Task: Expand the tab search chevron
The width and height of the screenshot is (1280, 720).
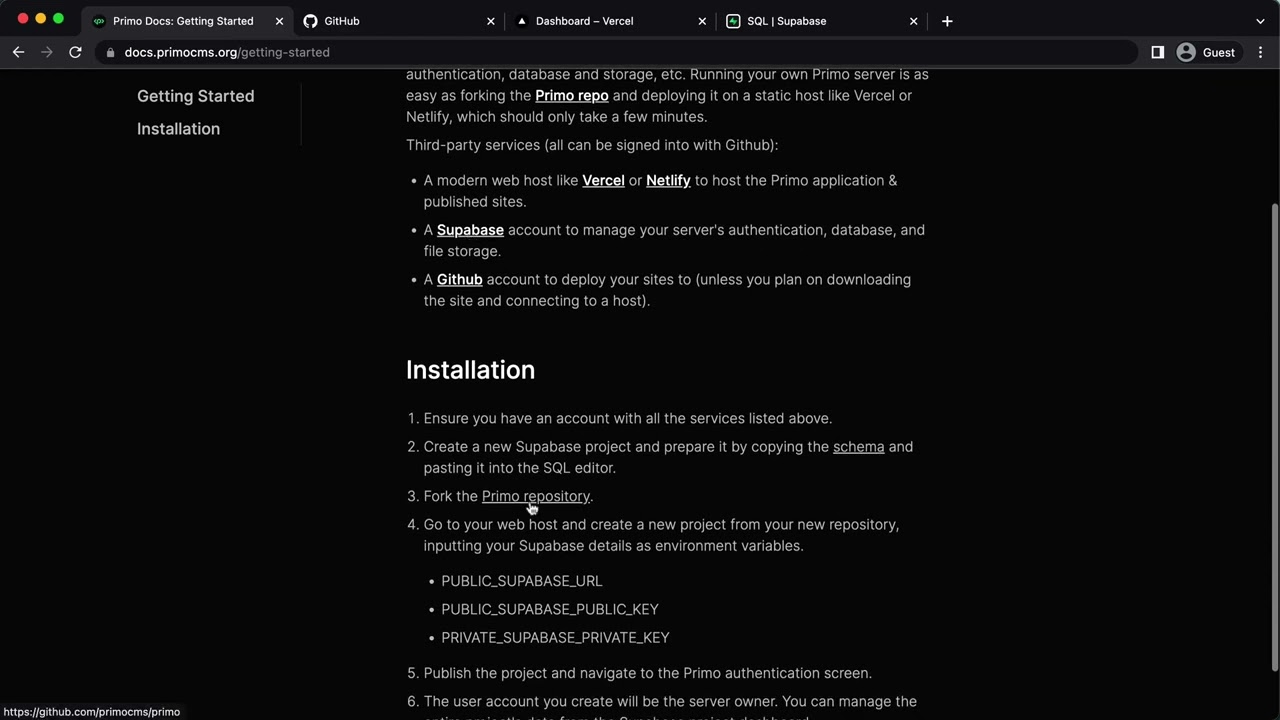Action: [1260, 21]
